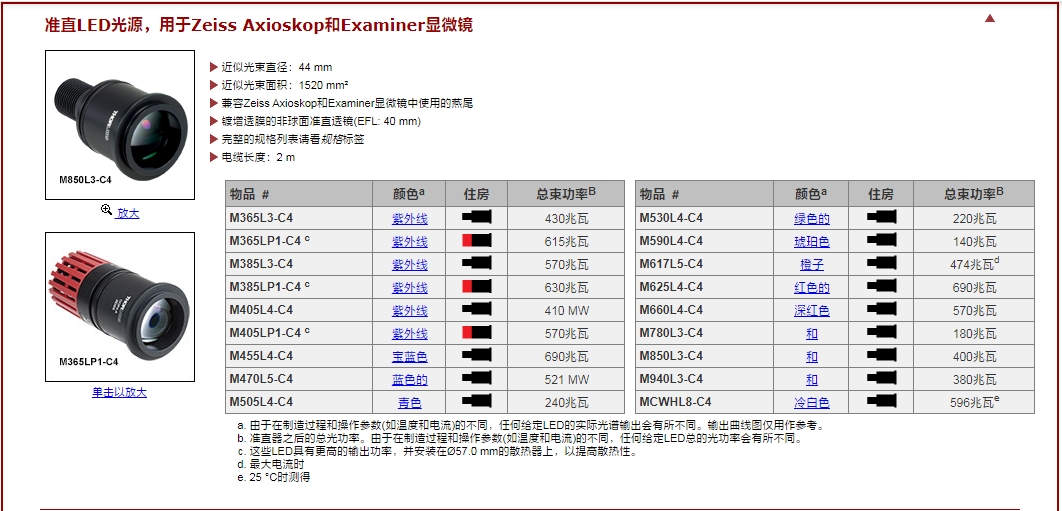
Task: Click the 430兆瓦 power value
Action: pyautogui.click(x=567, y=219)
